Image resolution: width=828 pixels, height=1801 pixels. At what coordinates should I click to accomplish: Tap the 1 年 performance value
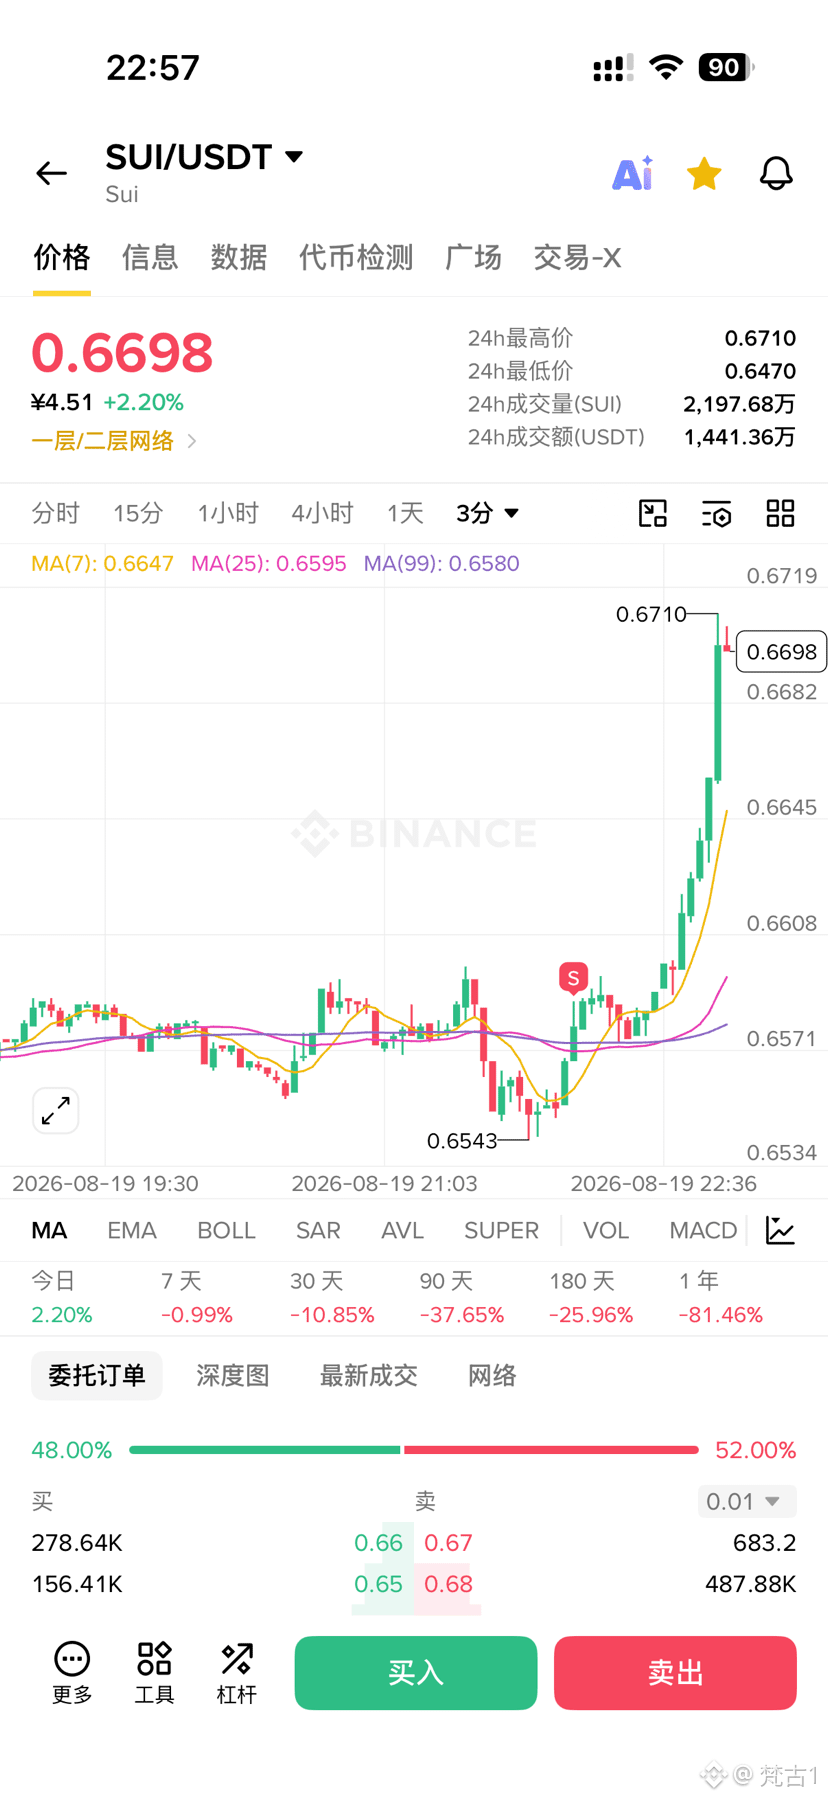[720, 1315]
